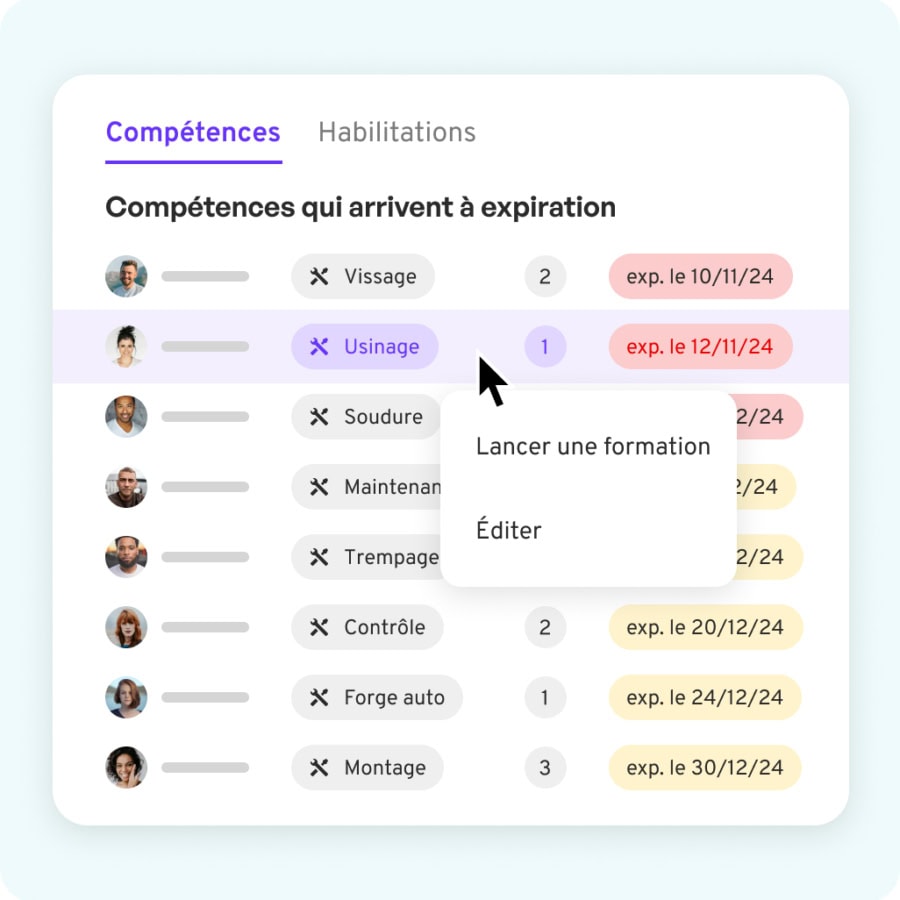Click the tools icon in Vissage chip

tap(319, 277)
